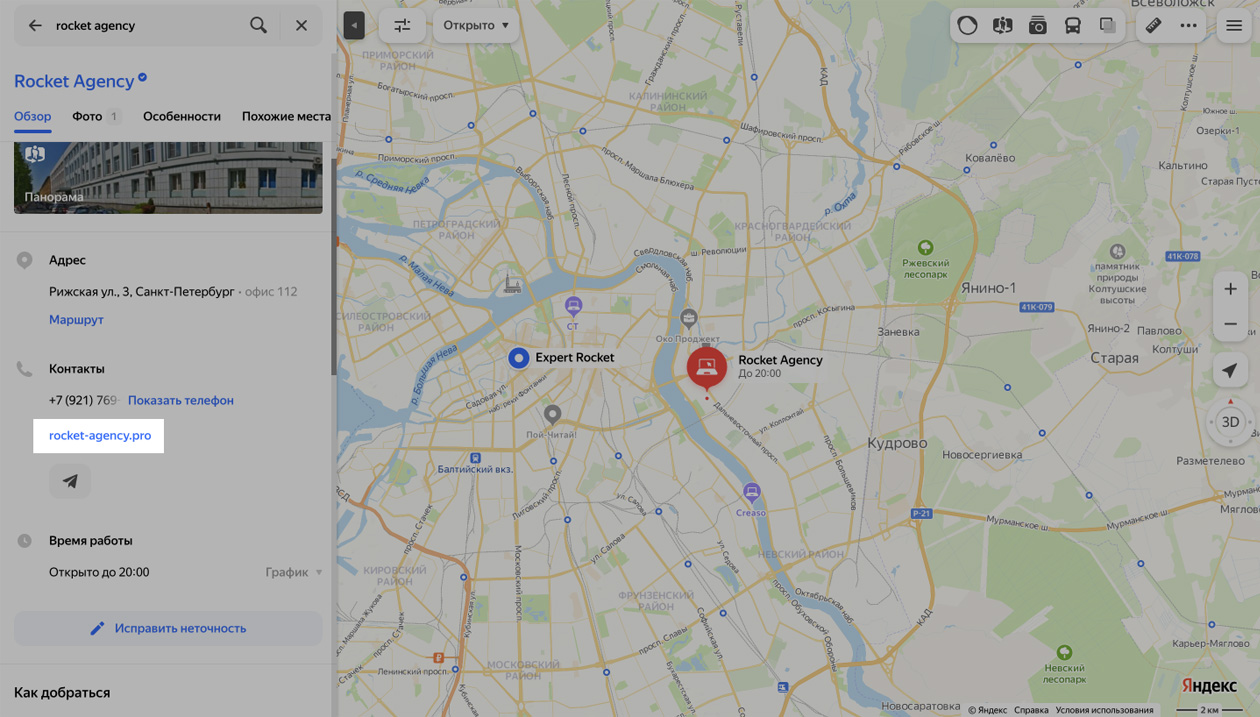Select the ruler measurement tool

pos(1153,26)
